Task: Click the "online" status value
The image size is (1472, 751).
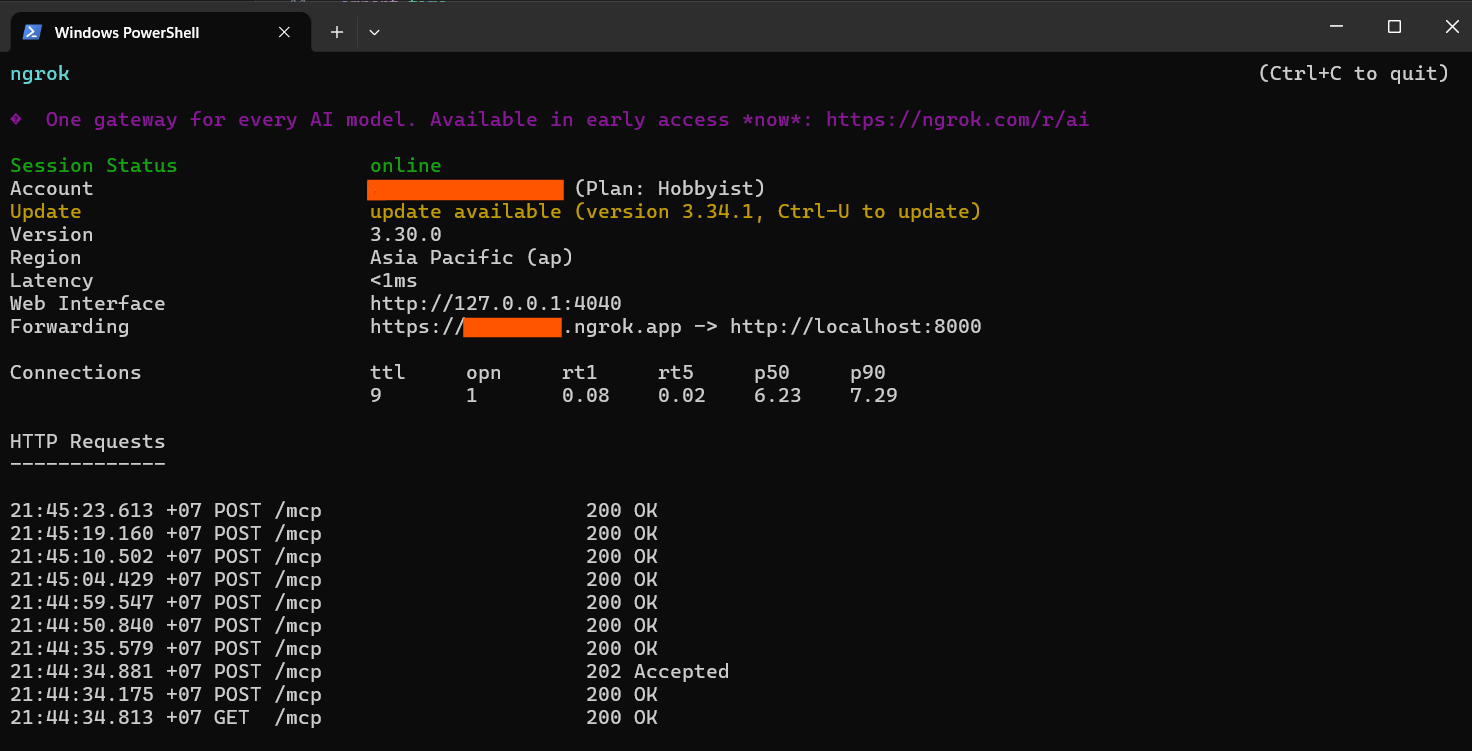Action: click(x=406, y=166)
